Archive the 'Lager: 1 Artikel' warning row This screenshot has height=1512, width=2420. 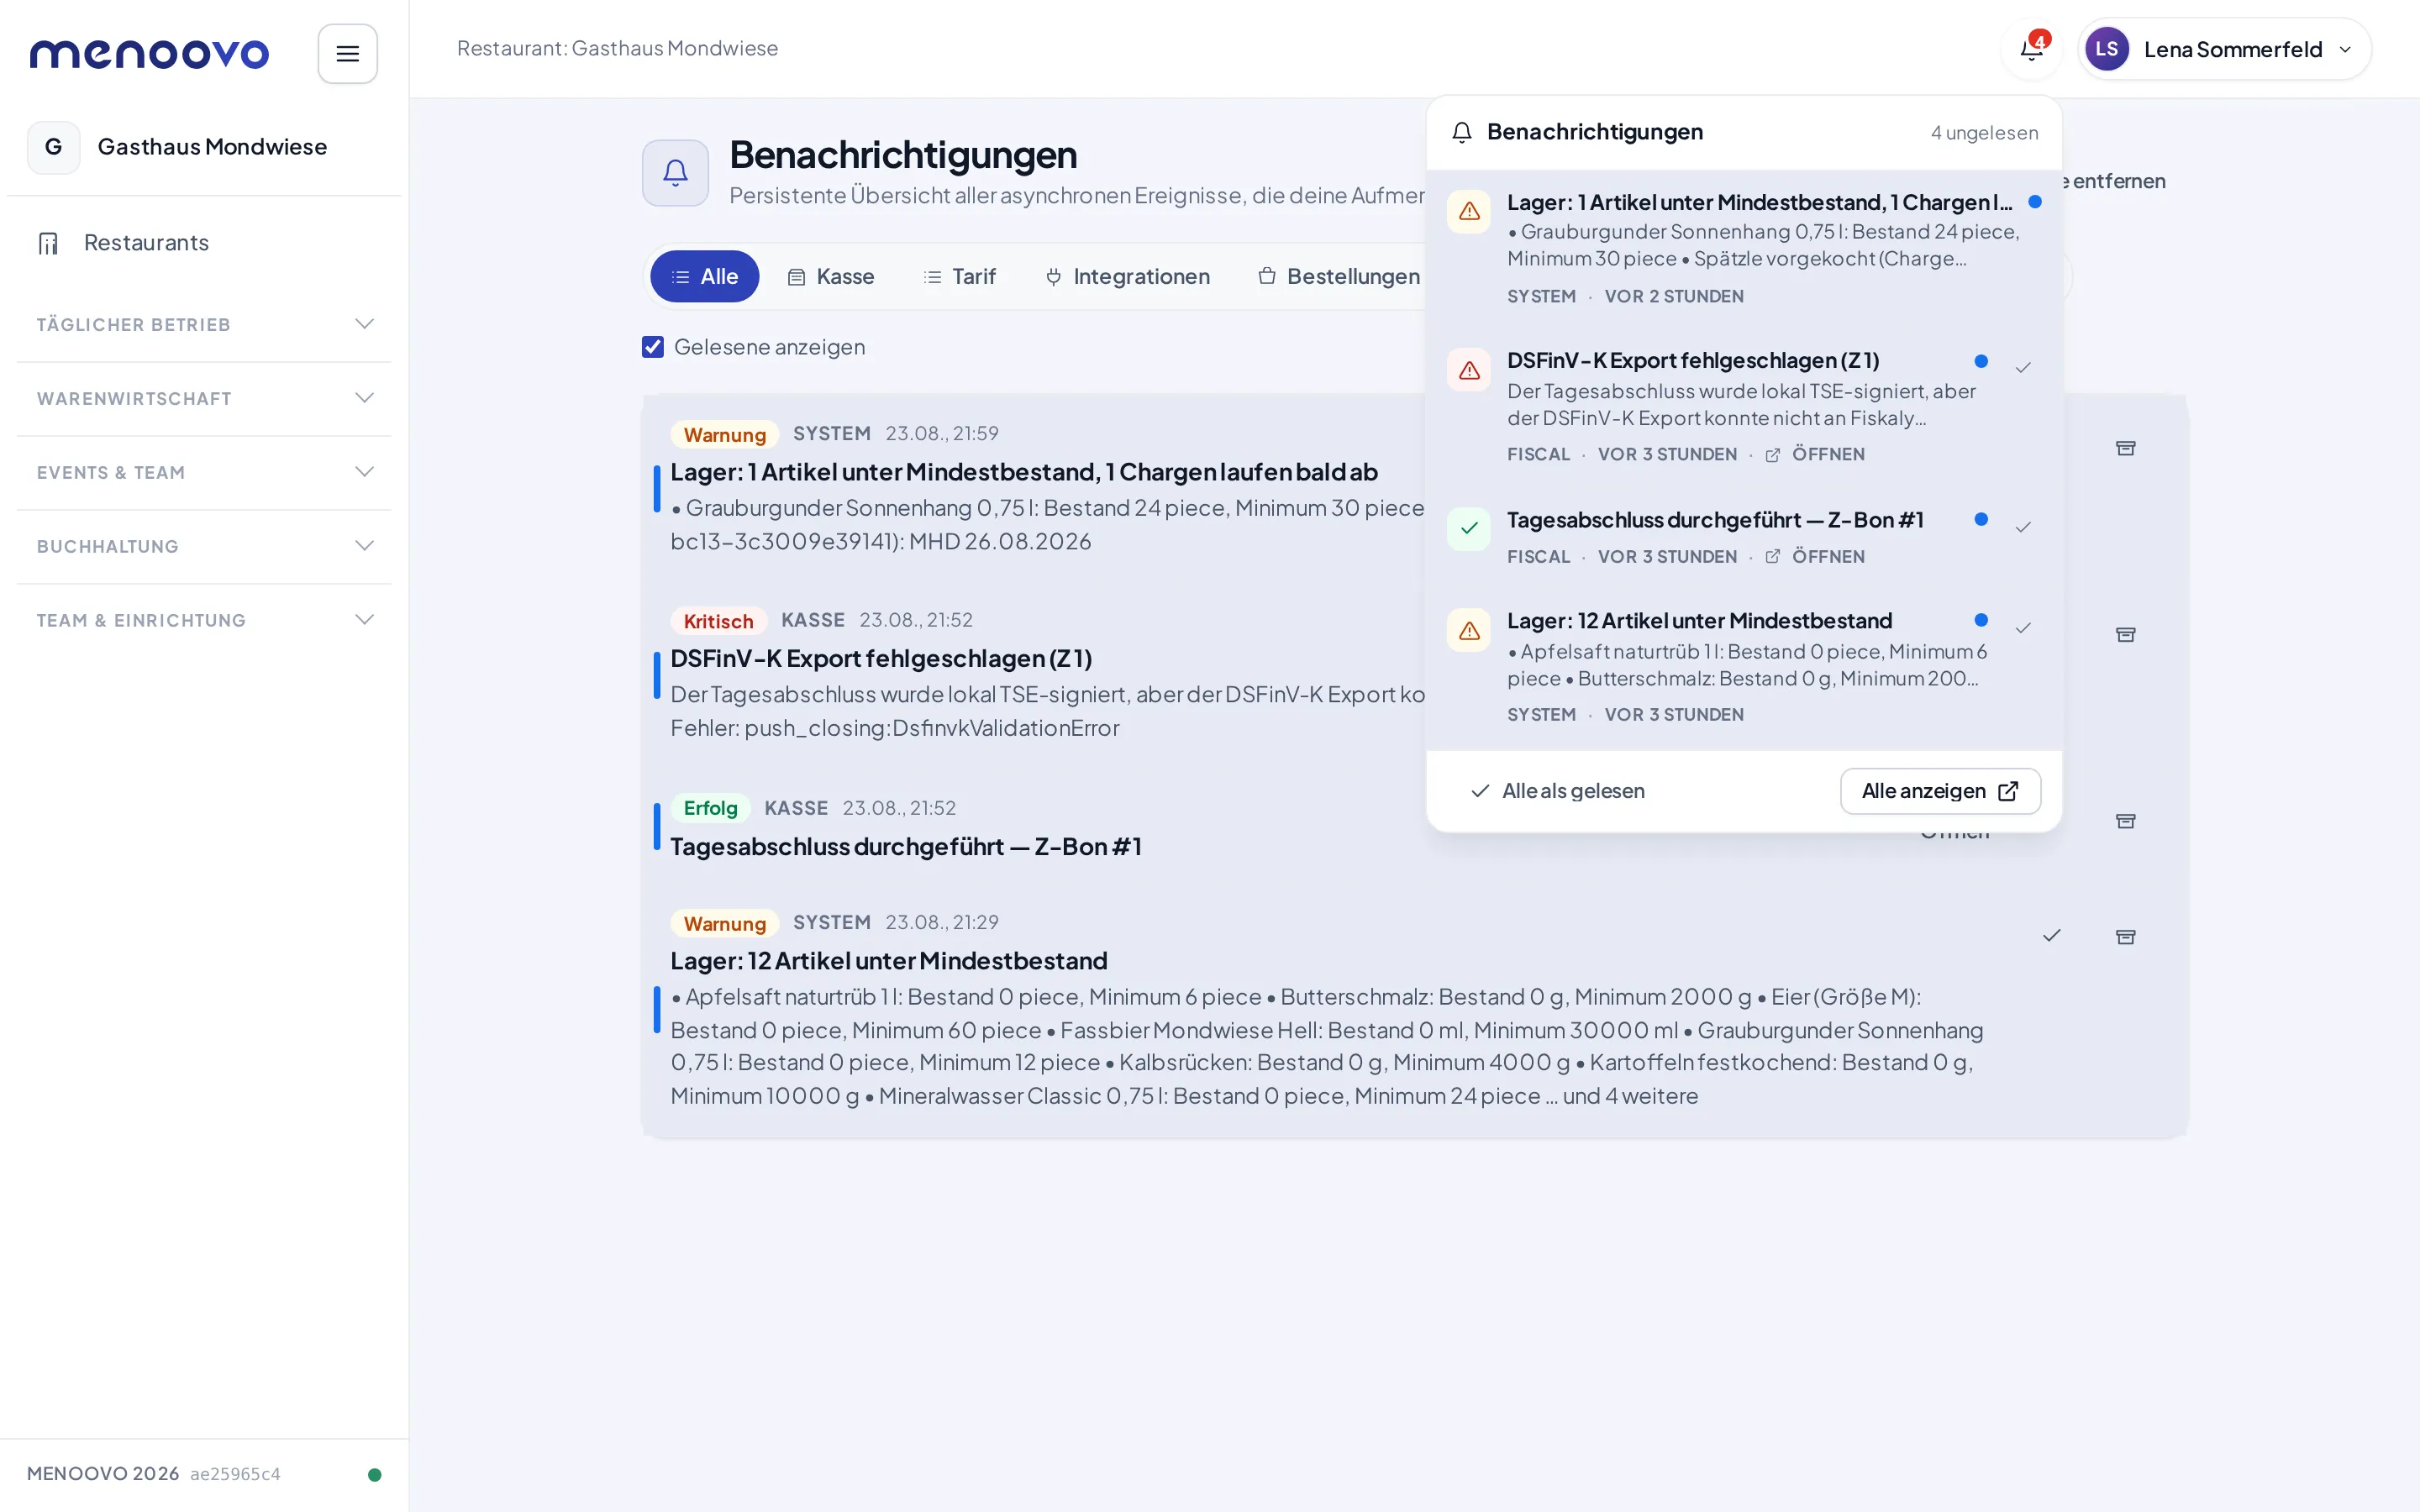pos(2126,448)
